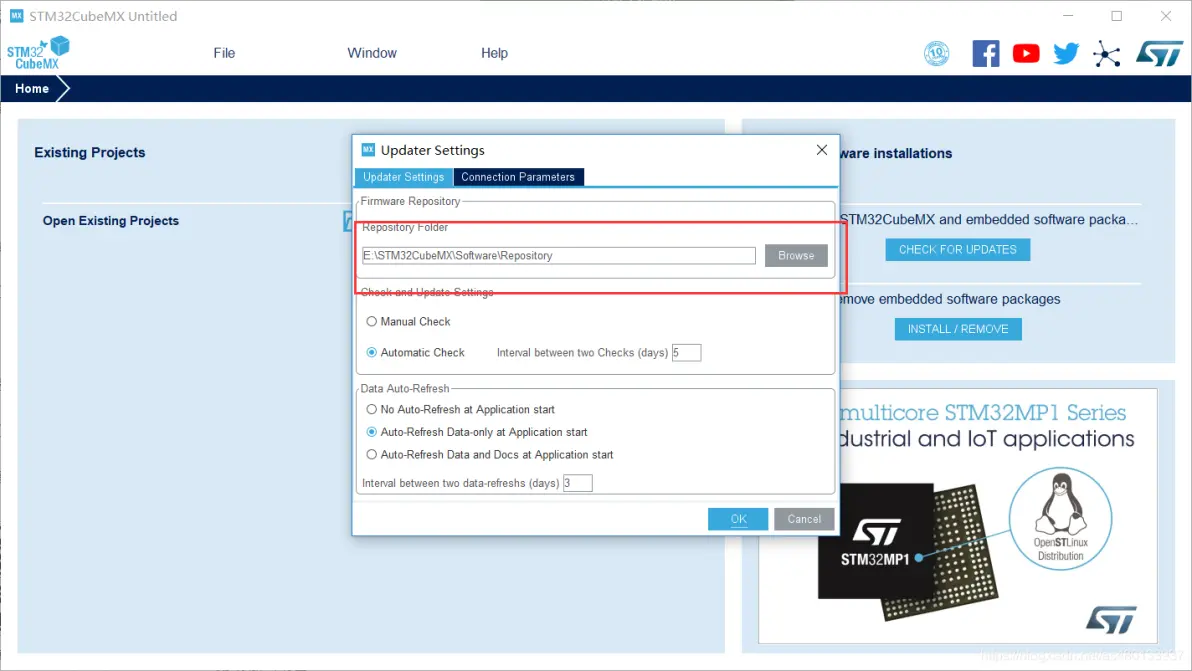Viewport: 1192px width, 671px height.
Task: Open the Twitter bird icon
Action: point(1066,53)
